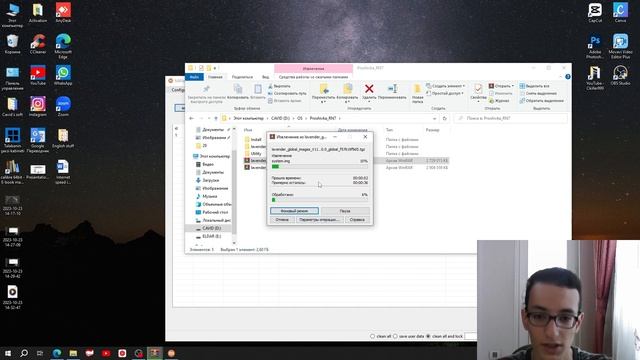
Task: Open the Adobe Photoshop desktop shortcut
Action: [x=595, y=47]
